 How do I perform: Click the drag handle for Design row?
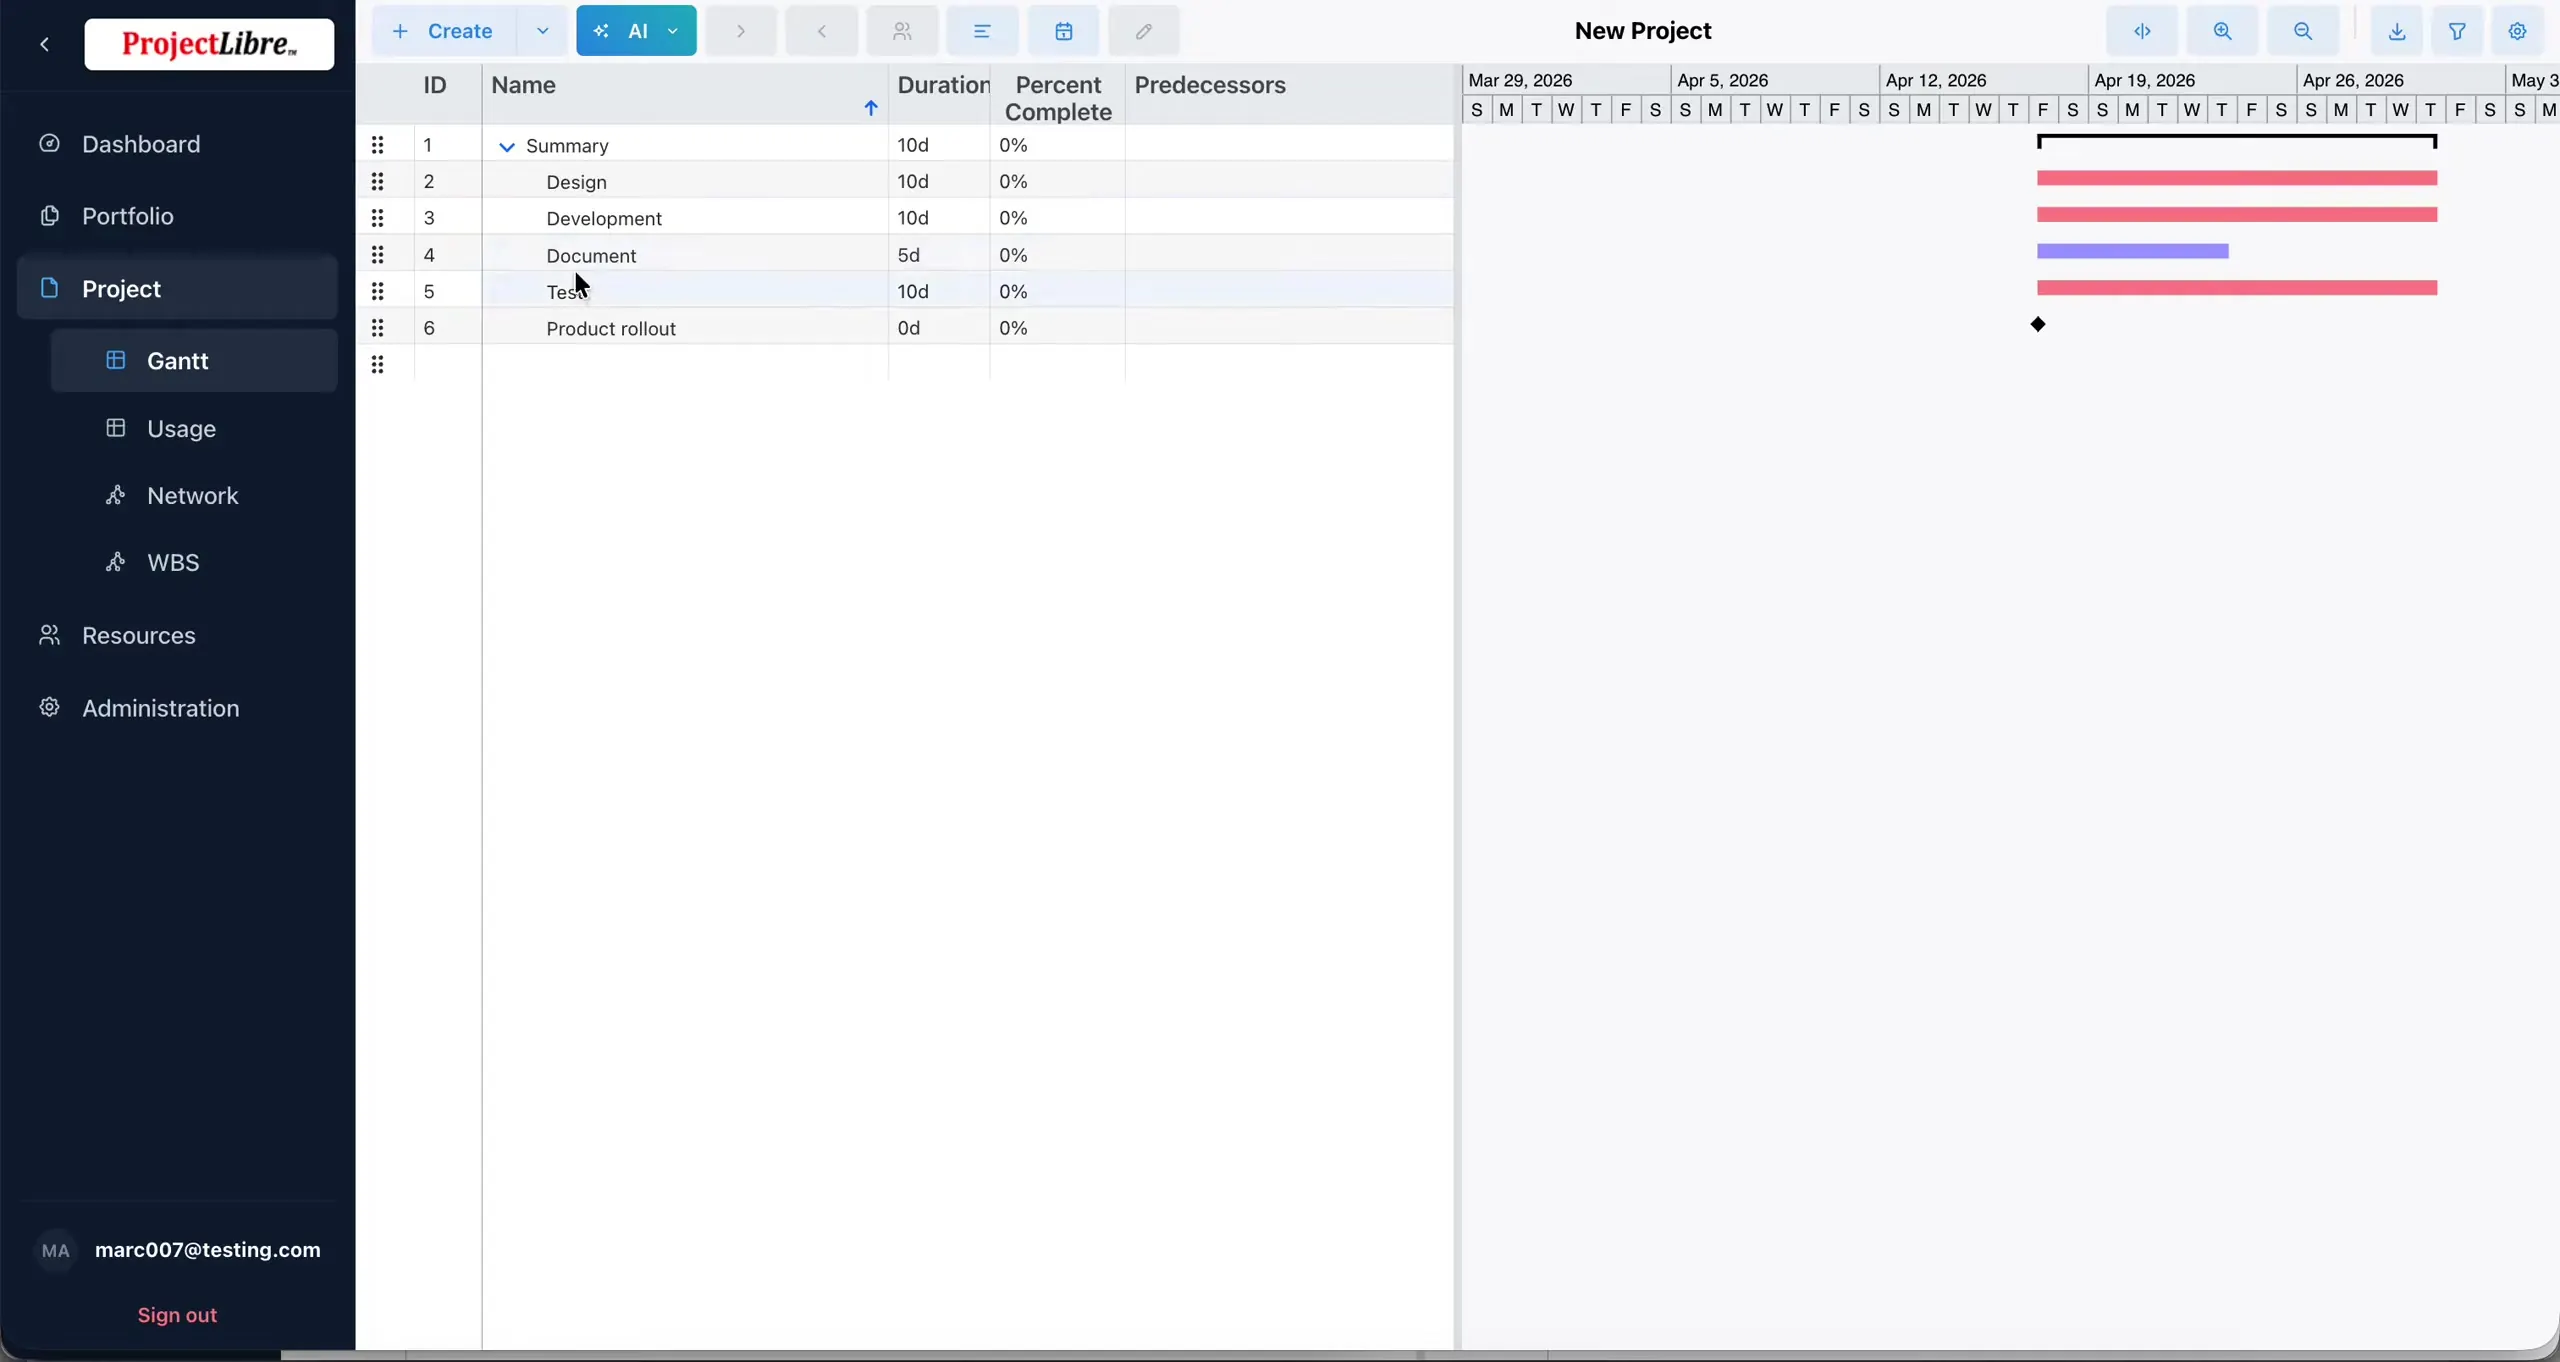tap(377, 181)
